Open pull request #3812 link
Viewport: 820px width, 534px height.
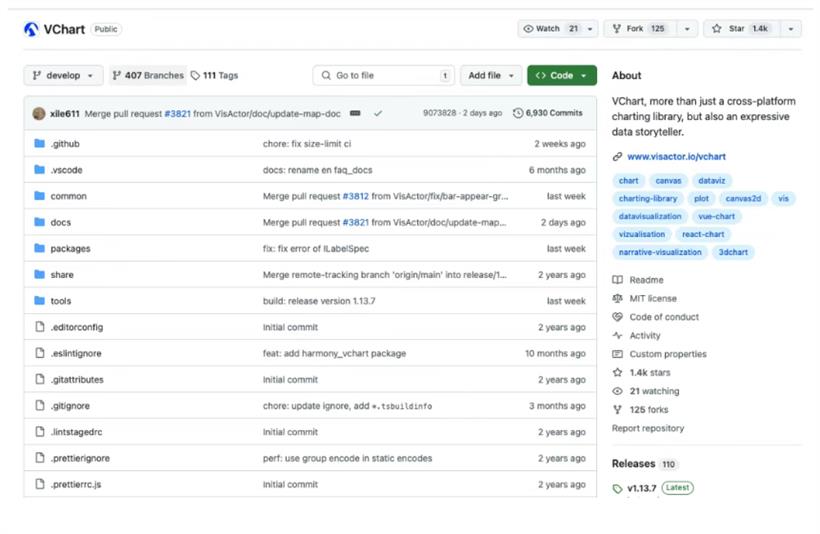point(356,196)
